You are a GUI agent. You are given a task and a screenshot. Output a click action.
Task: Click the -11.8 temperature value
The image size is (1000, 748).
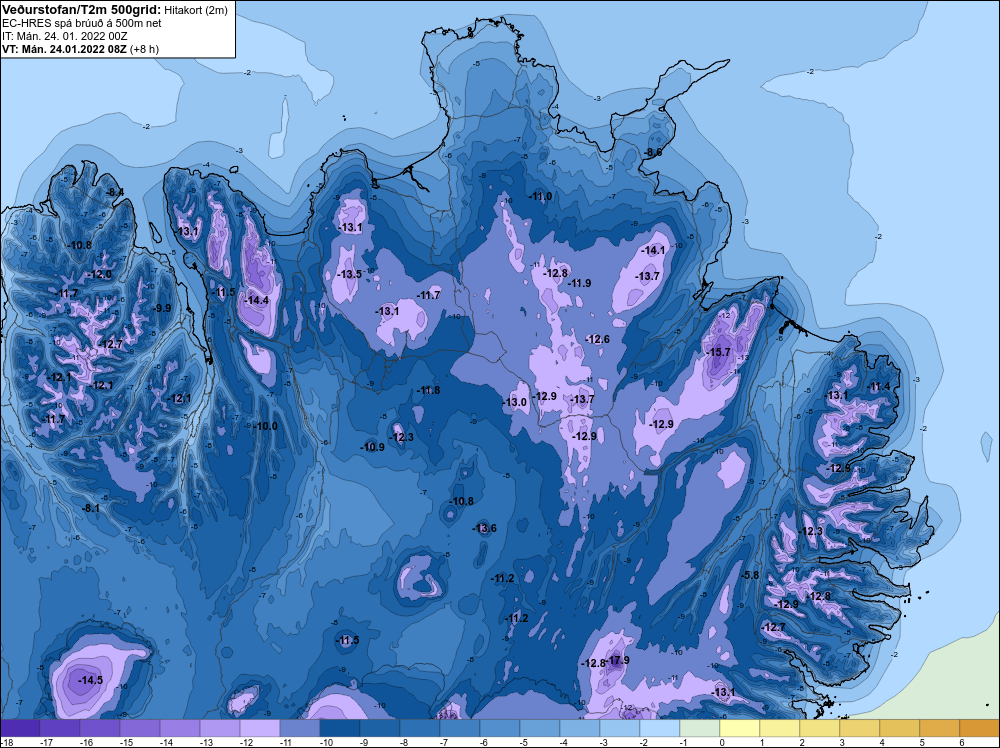tap(428, 390)
